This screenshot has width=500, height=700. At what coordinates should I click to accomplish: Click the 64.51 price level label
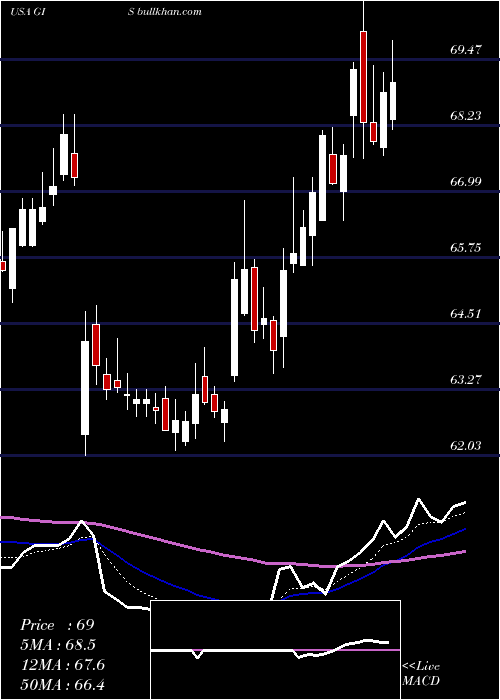coord(466,313)
